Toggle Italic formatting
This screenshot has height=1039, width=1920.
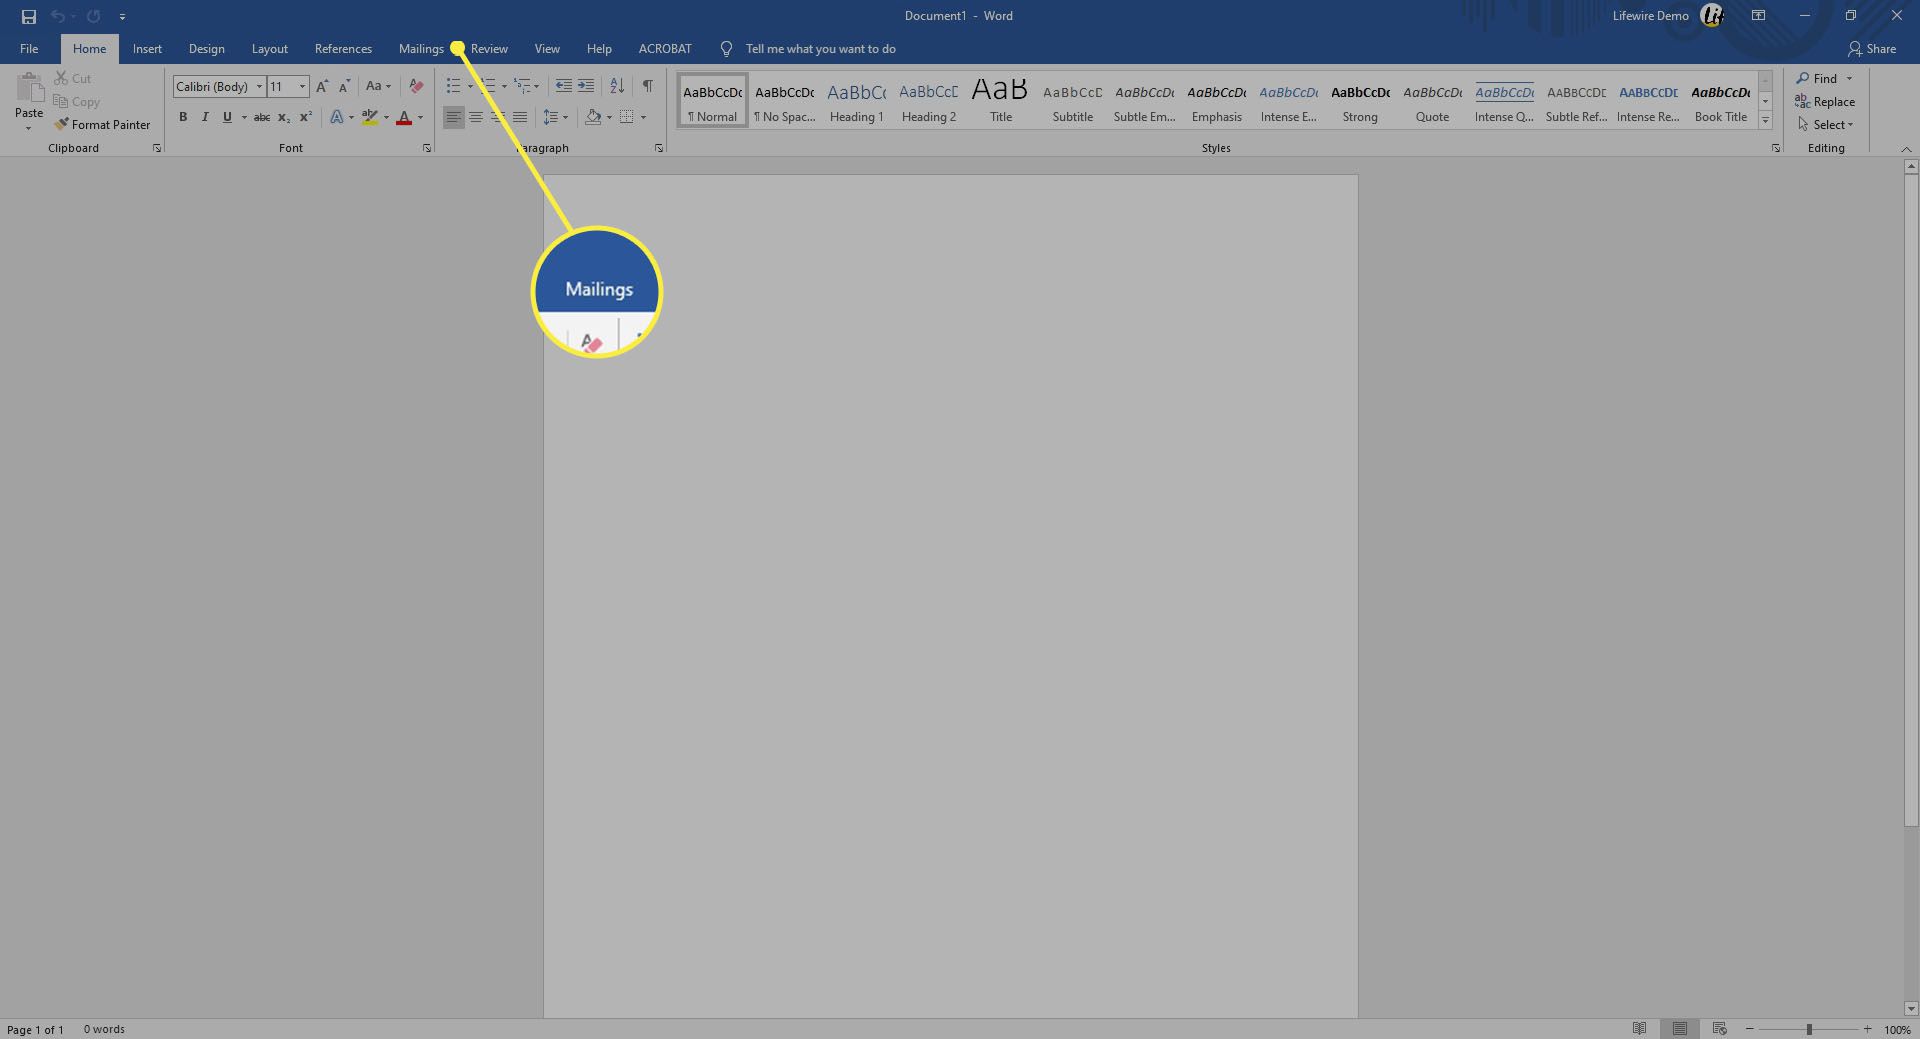click(205, 117)
